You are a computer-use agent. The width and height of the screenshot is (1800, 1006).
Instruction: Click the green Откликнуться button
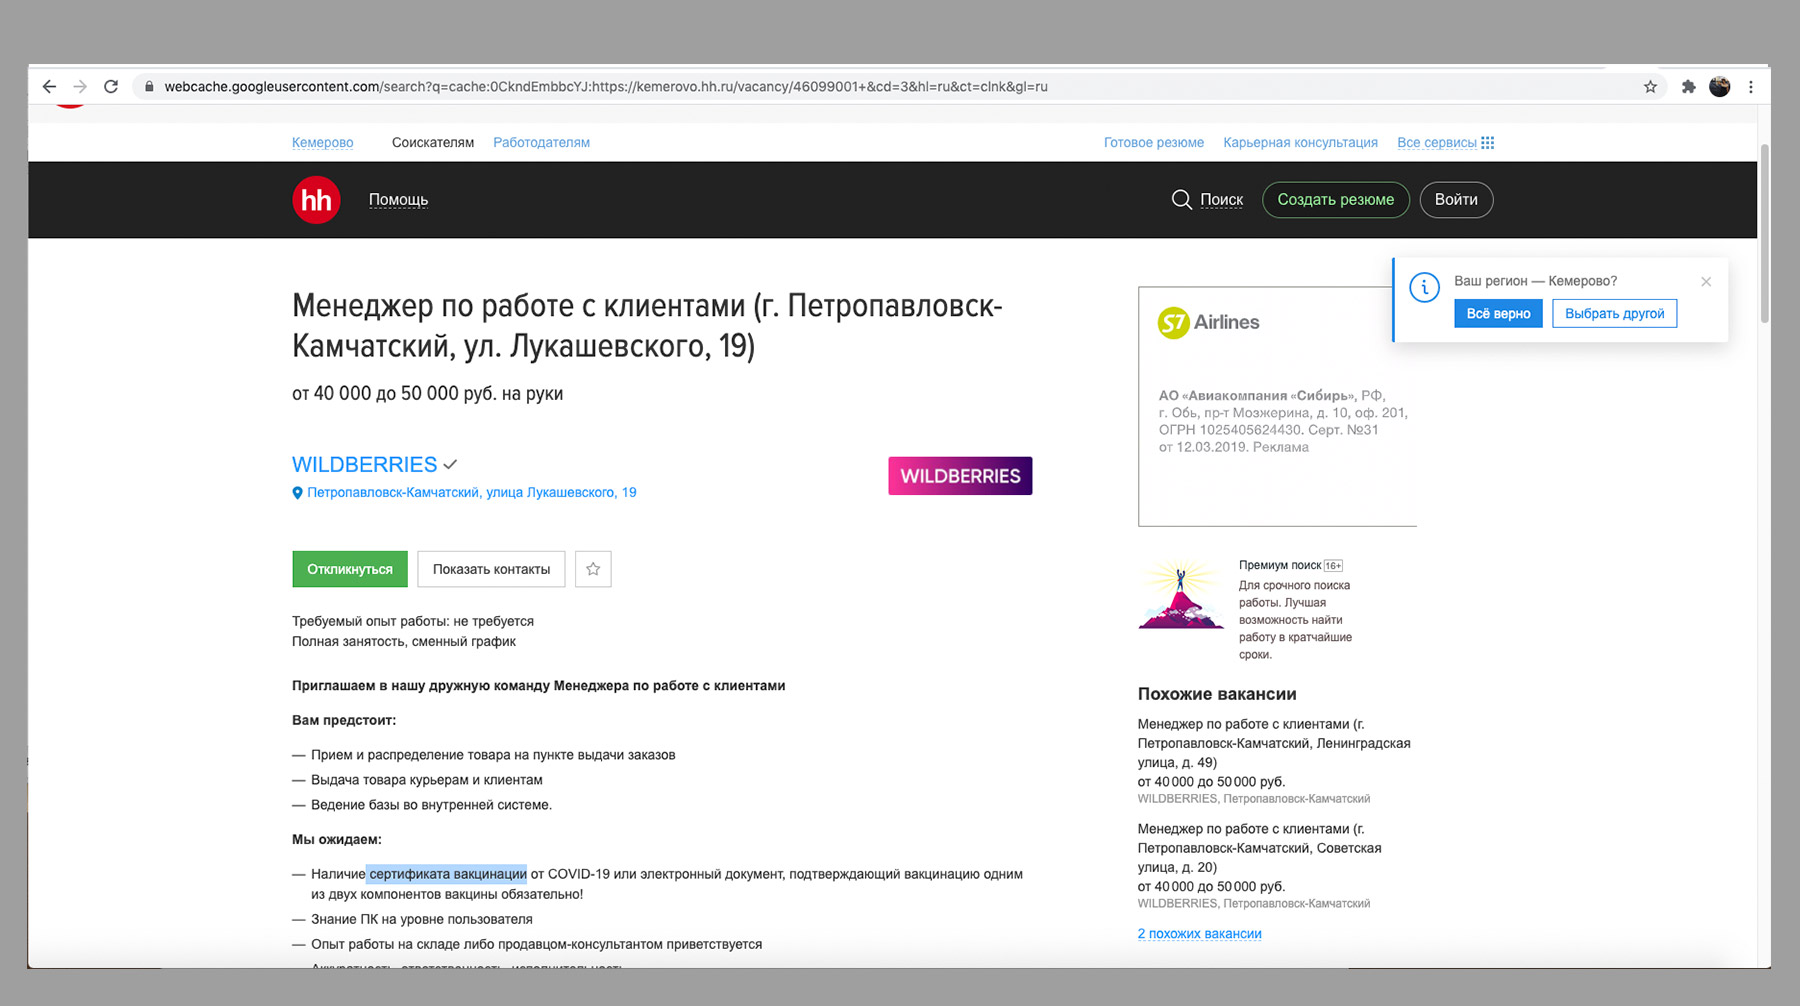point(350,569)
